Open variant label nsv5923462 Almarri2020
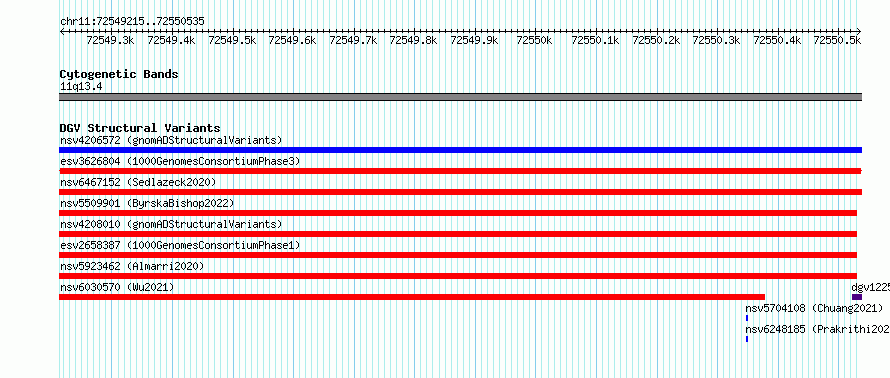The width and height of the screenshot is (890, 378). point(132,266)
